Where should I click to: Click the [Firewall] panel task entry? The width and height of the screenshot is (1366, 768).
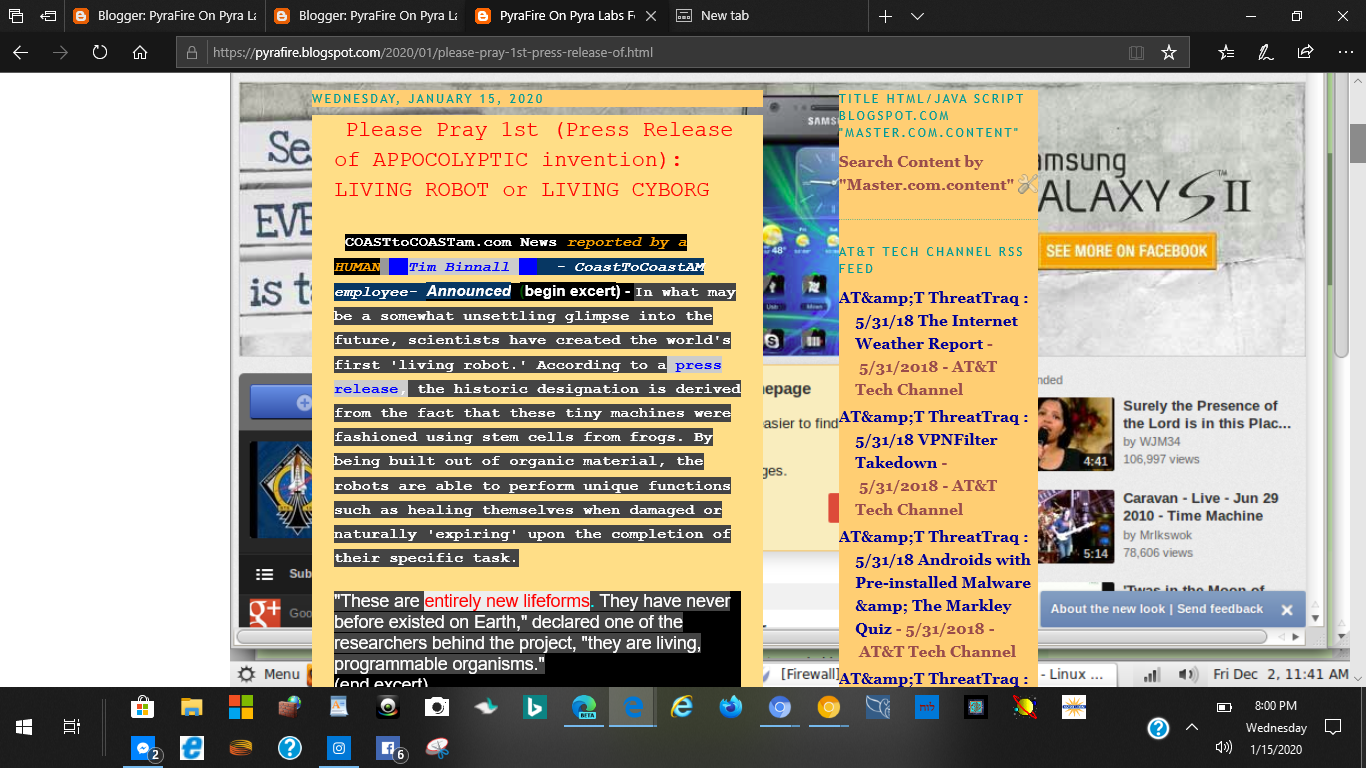810,674
